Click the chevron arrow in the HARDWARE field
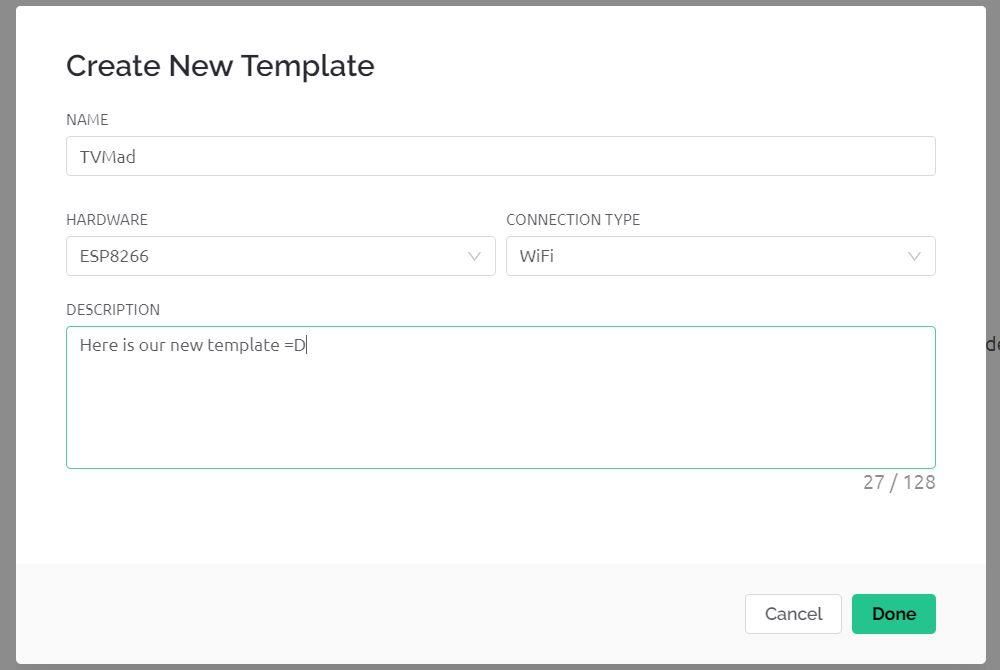The height and width of the screenshot is (670, 1000). [475, 256]
